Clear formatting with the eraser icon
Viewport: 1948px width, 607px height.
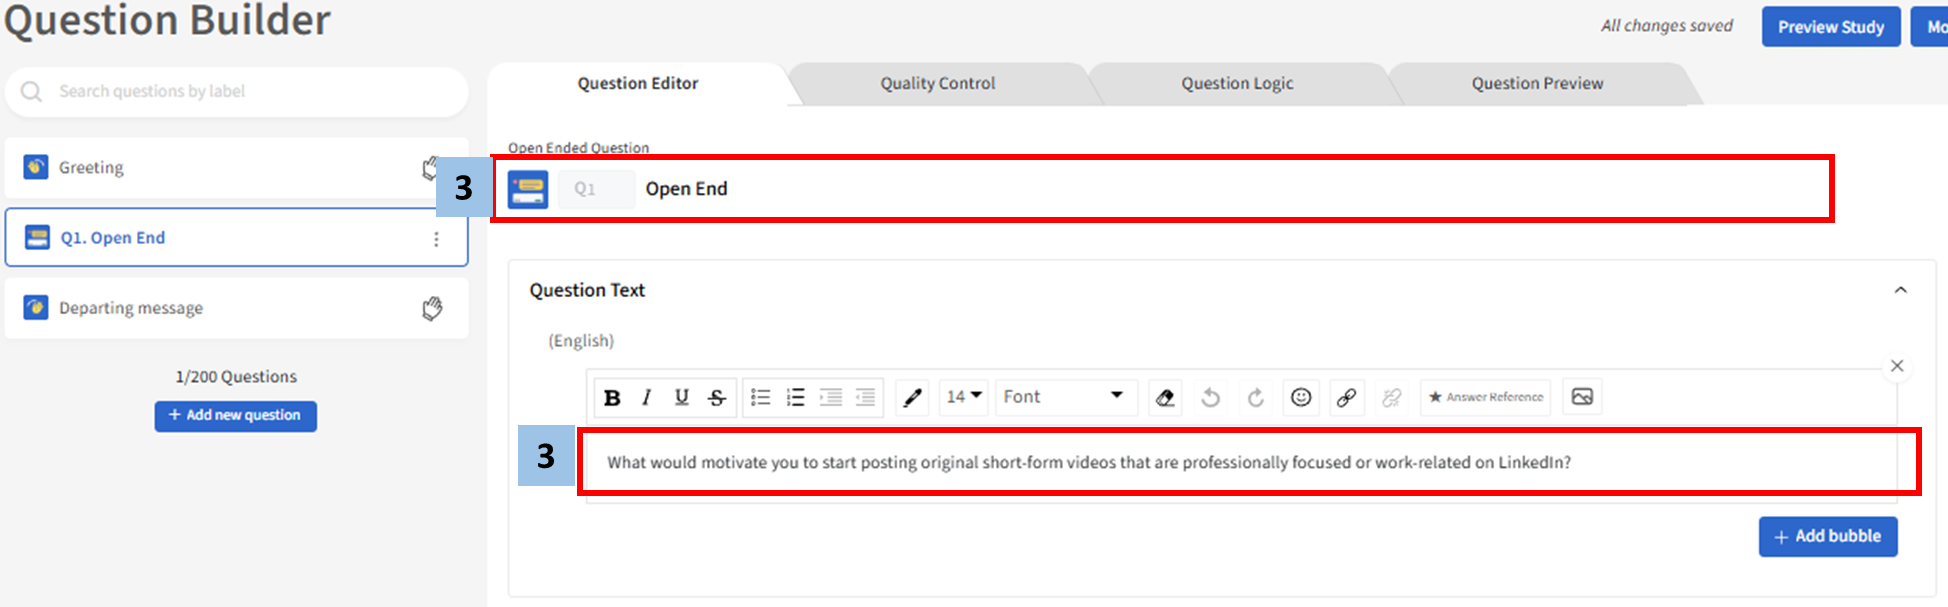pyautogui.click(x=1165, y=398)
